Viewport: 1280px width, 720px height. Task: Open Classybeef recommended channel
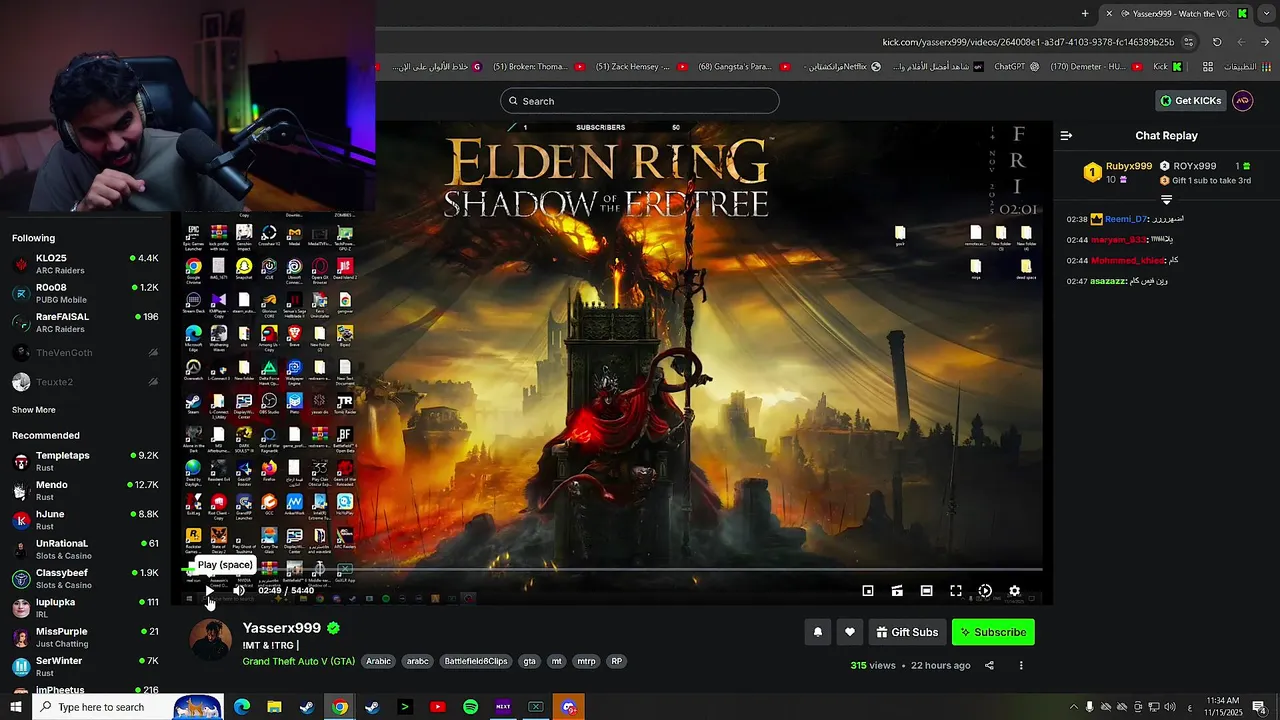point(85,578)
